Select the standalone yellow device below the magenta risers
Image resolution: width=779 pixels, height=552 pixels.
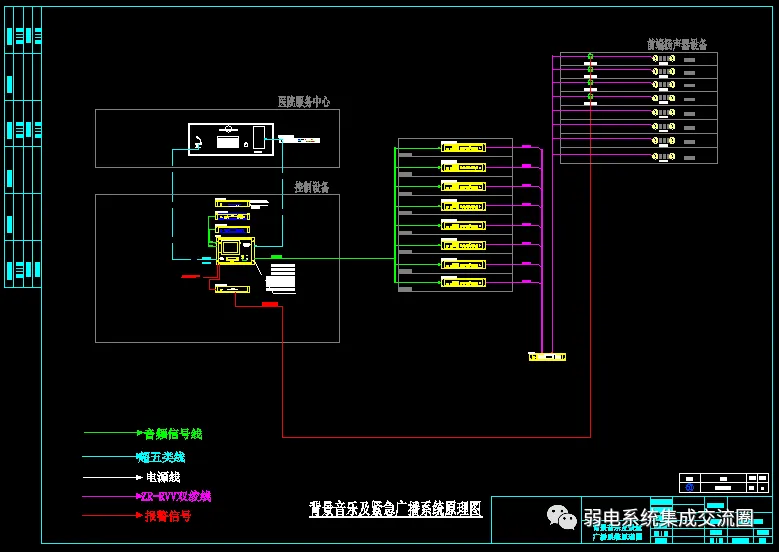[547, 357]
